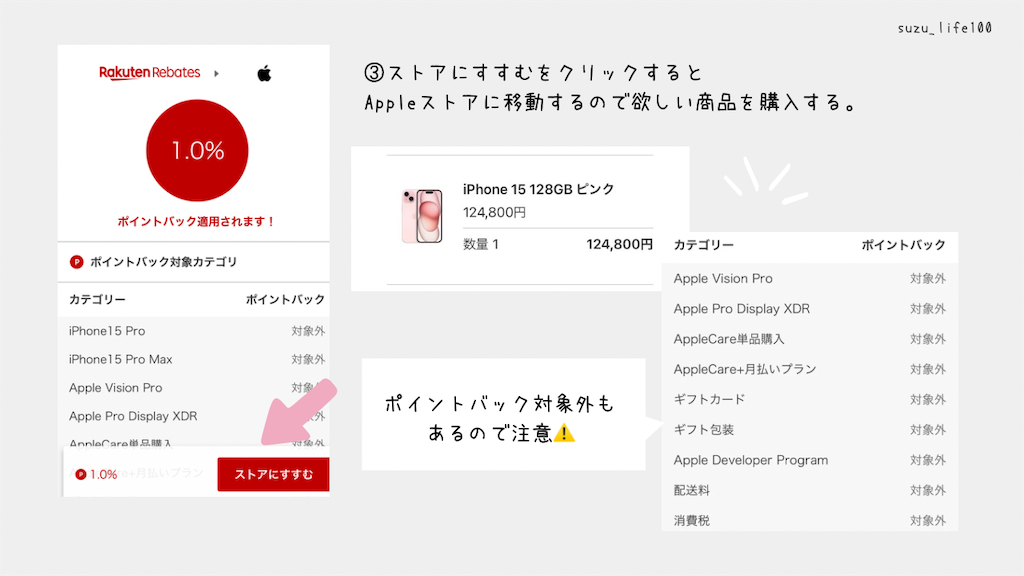Click the arrow between Rakuten and Apple logos
The width and height of the screenshot is (1024, 576).
coord(216,74)
